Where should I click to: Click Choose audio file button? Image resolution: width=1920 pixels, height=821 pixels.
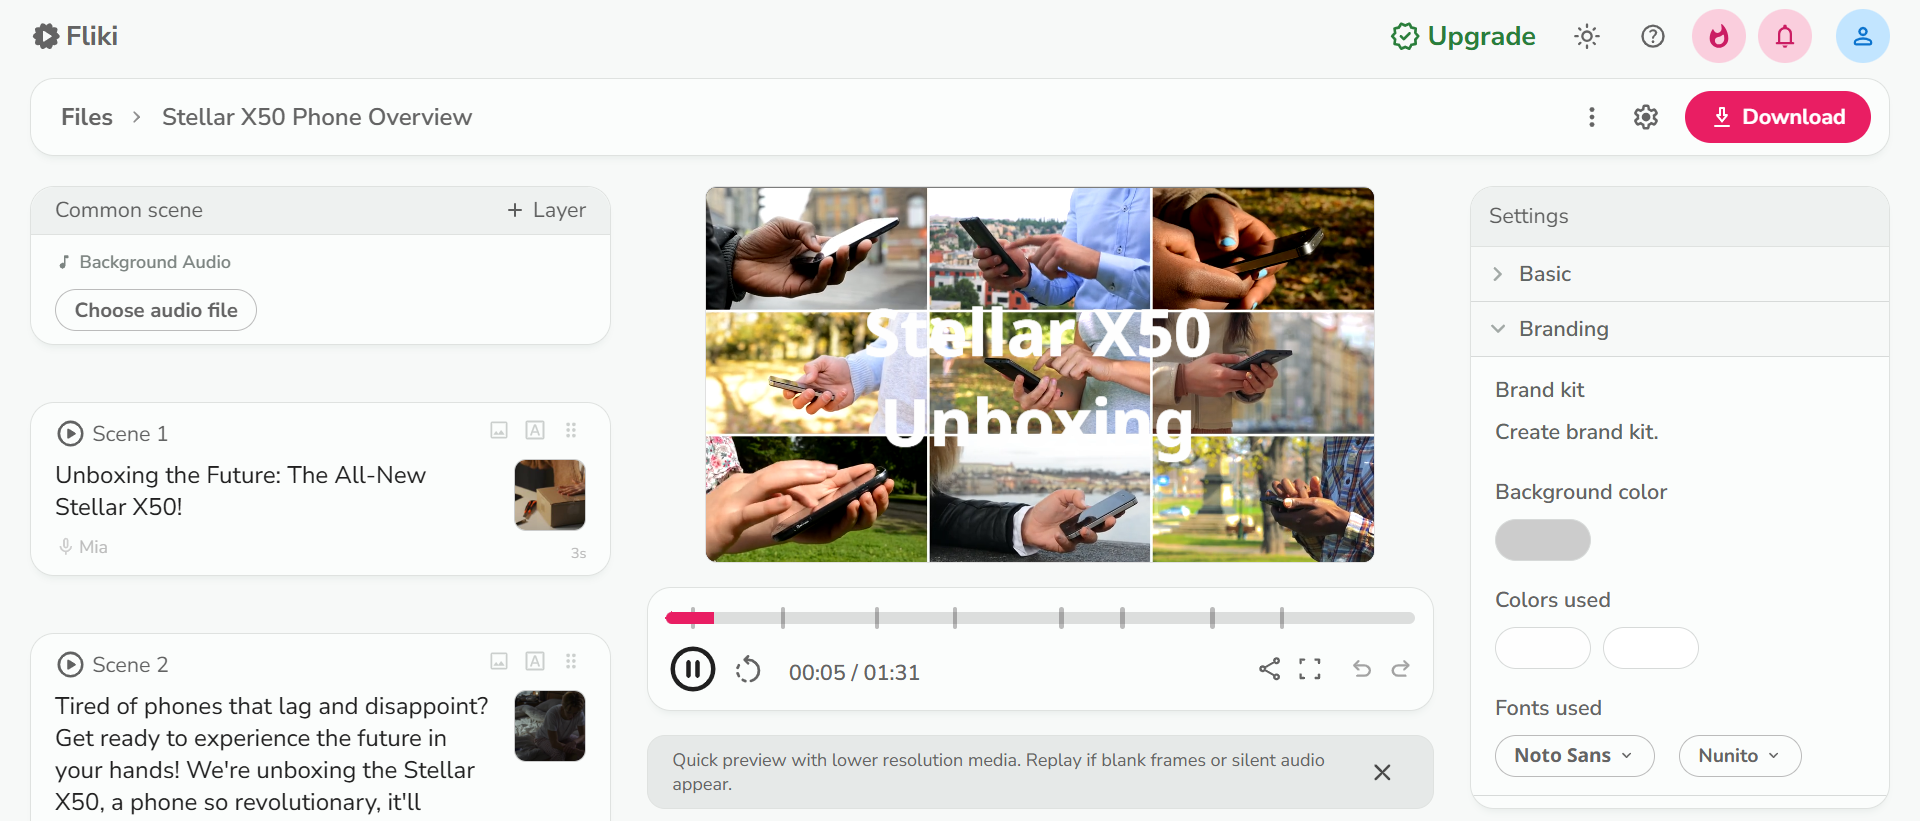tap(156, 310)
